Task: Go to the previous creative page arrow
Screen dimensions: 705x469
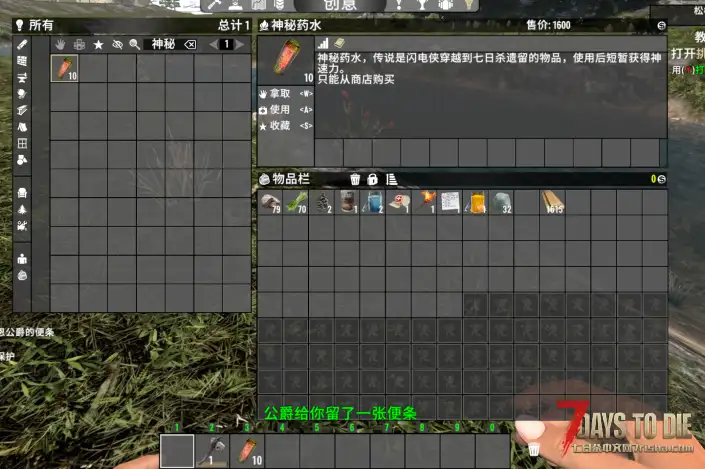Action: [211, 45]
